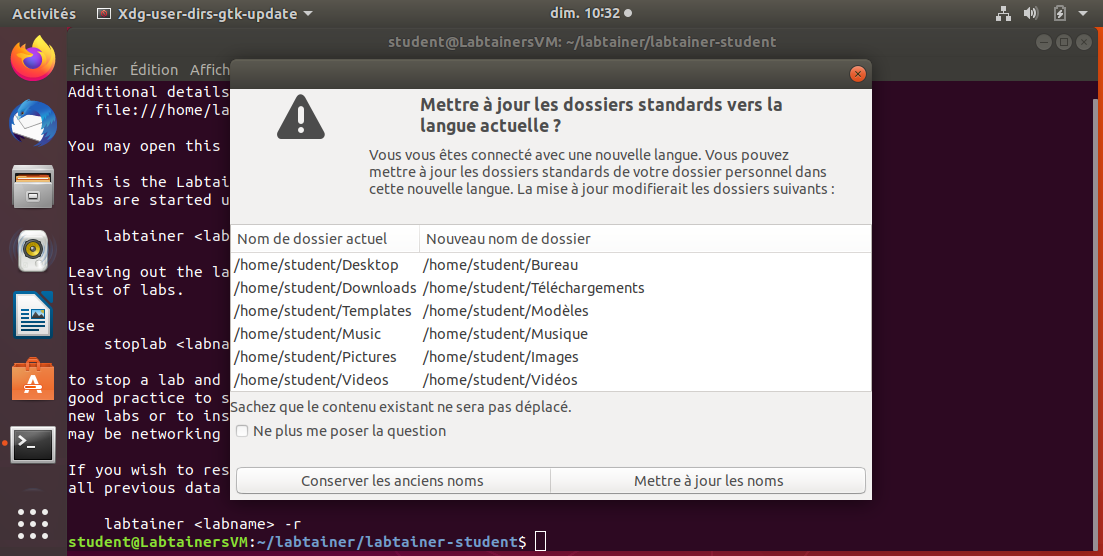The image size is (1103, 556).
Task: Click 'Conserver les anciens noms' button
Action: [x=392, y=481]
